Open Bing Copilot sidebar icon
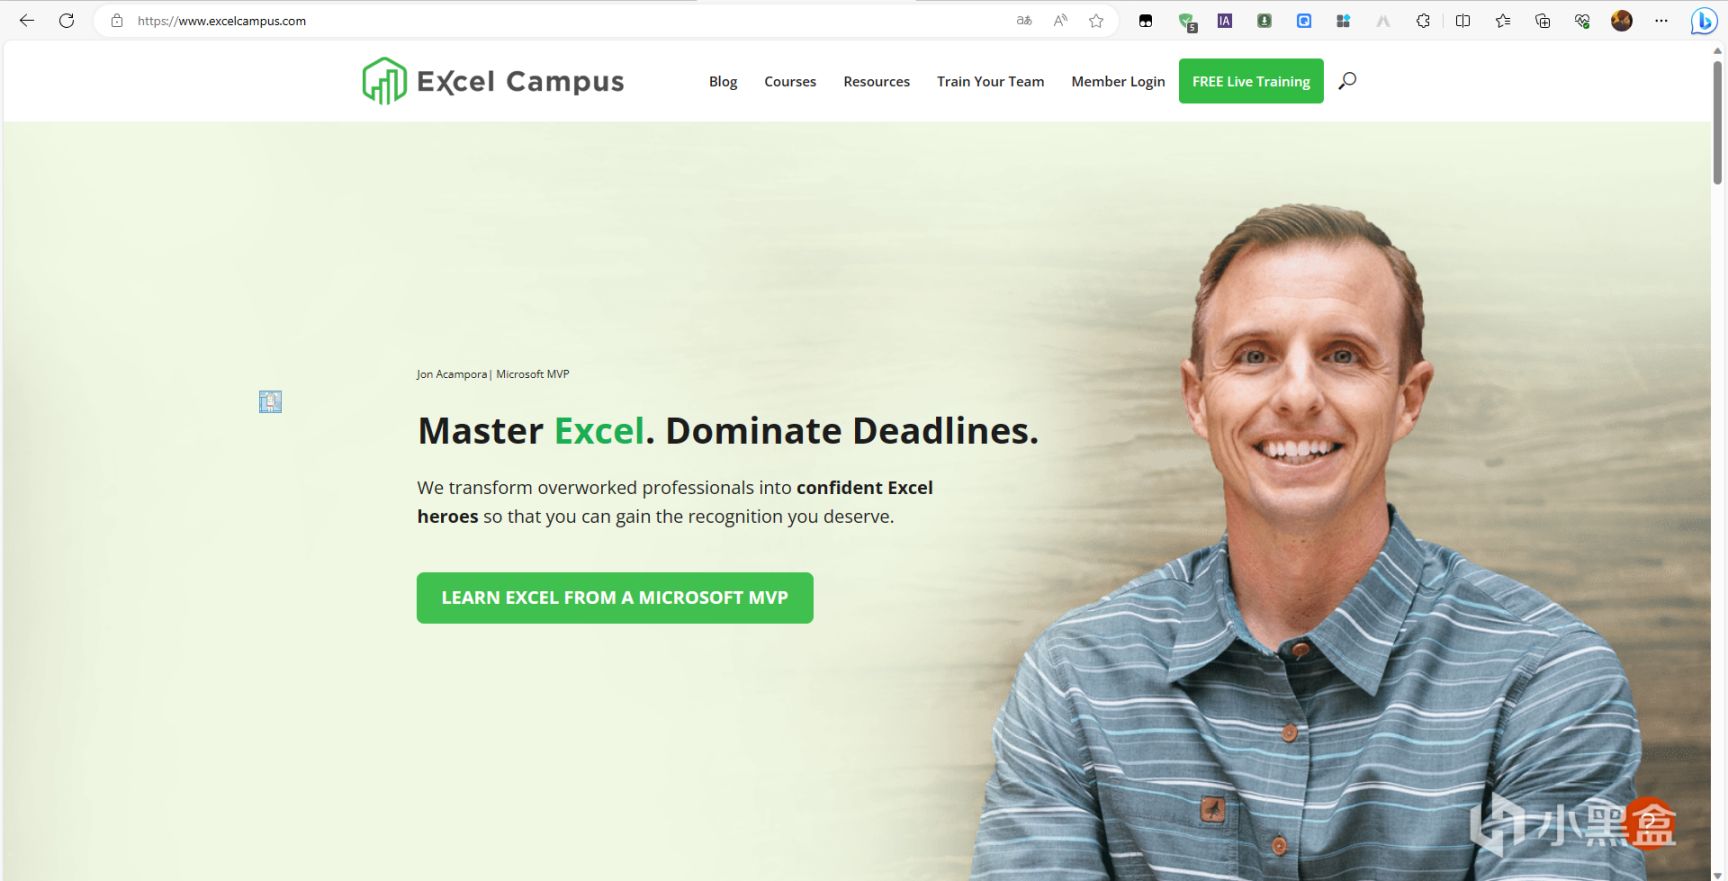1728x881 pixels. pyautogui.click(x=1704, y=21)
